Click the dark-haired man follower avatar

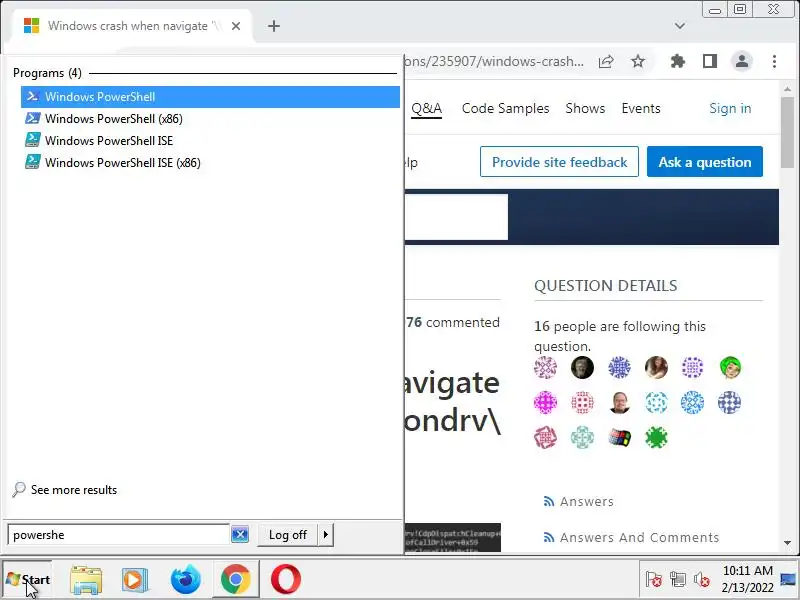click(x=582, y=367)
